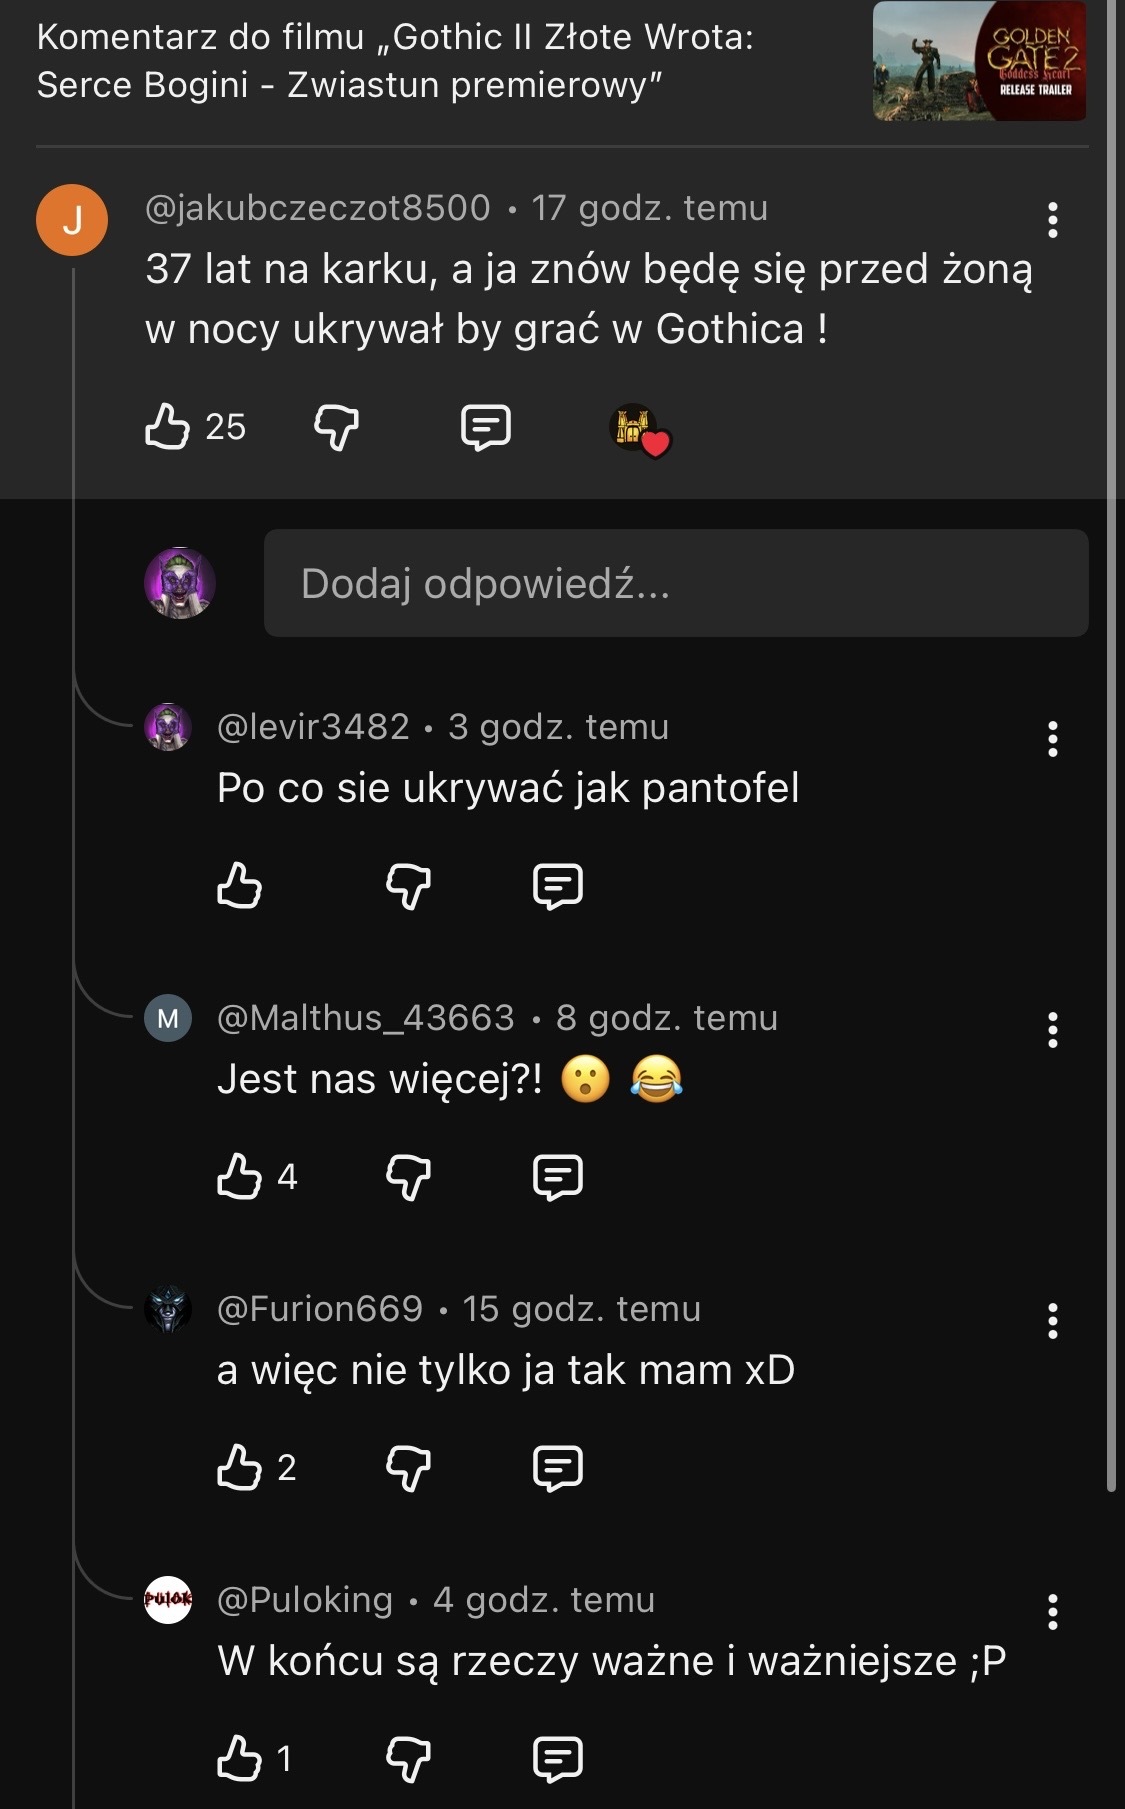Tap the creator heart badge on the main comment
This screenshot has width=1125, height=1809.
pos(640,430)
